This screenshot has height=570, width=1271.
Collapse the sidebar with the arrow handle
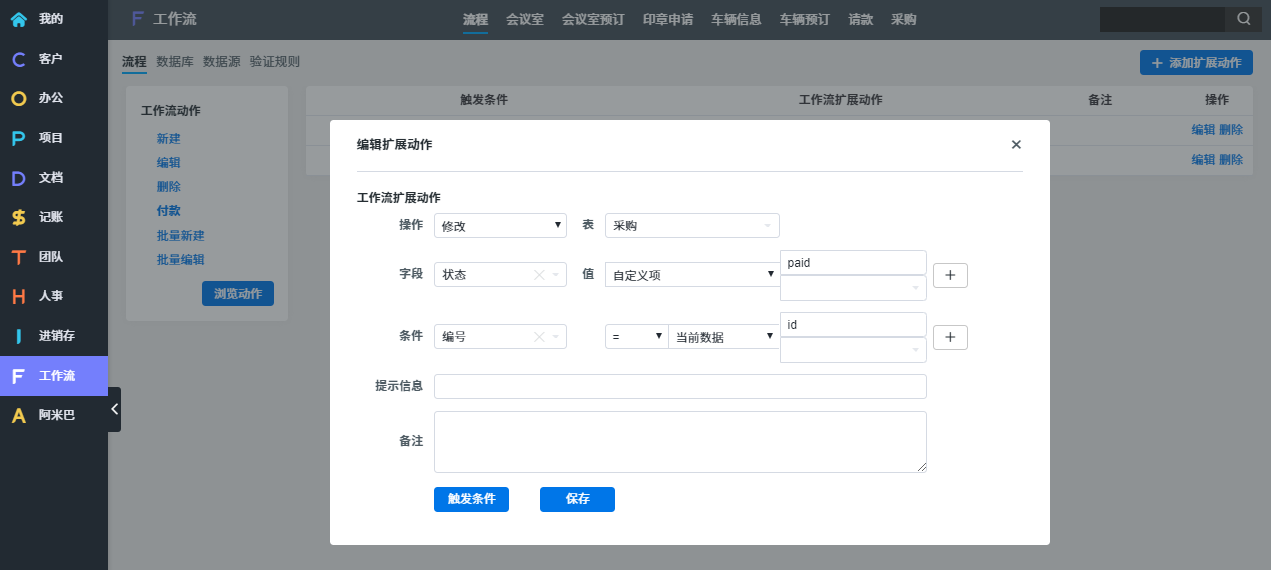tap(114, 409)
